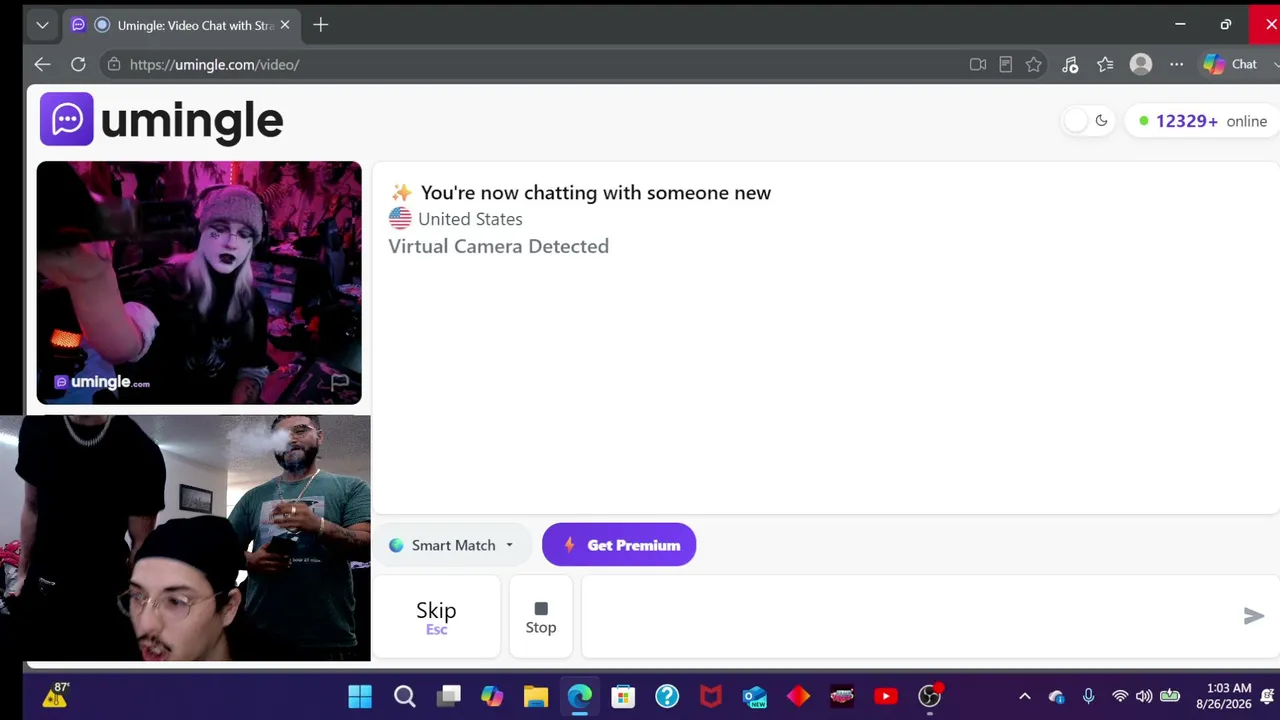Skip to the next stranger
The width and height of the screenshot is (1280, 720).
[436, 616]
